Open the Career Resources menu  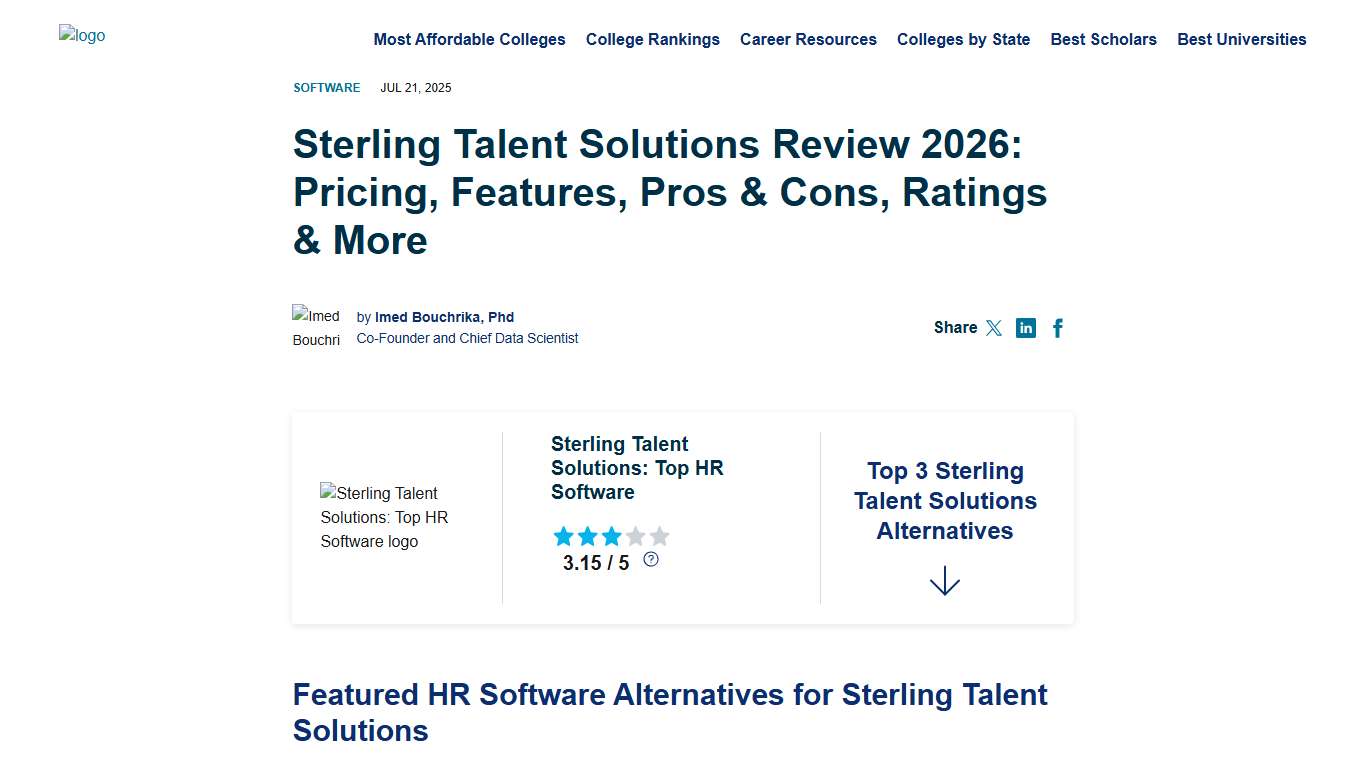808,39
